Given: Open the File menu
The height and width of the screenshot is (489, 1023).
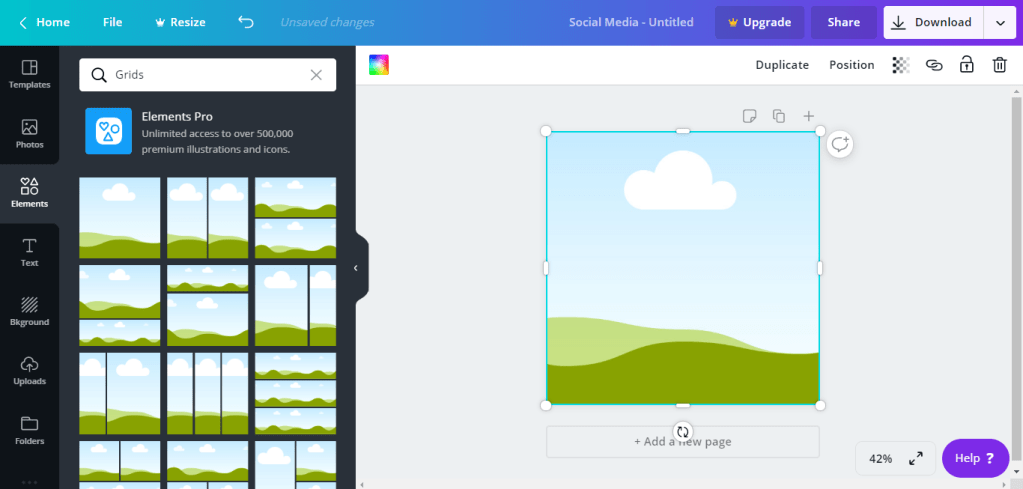Looking at the screenshot, I should click(113, 22).
